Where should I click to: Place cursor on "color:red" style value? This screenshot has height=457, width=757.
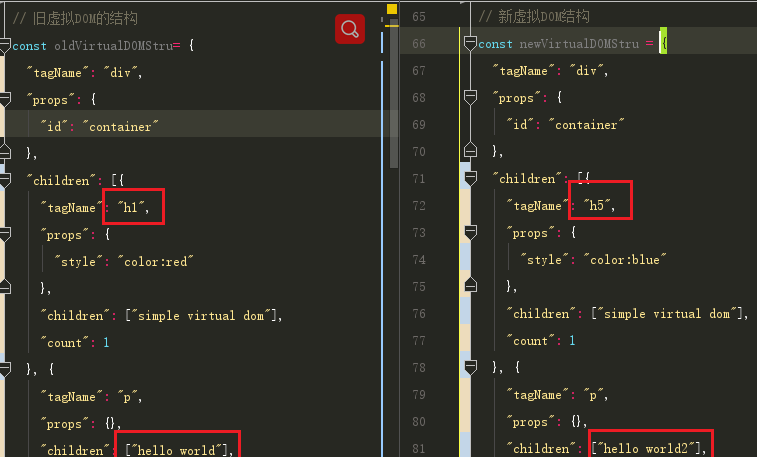153,261
